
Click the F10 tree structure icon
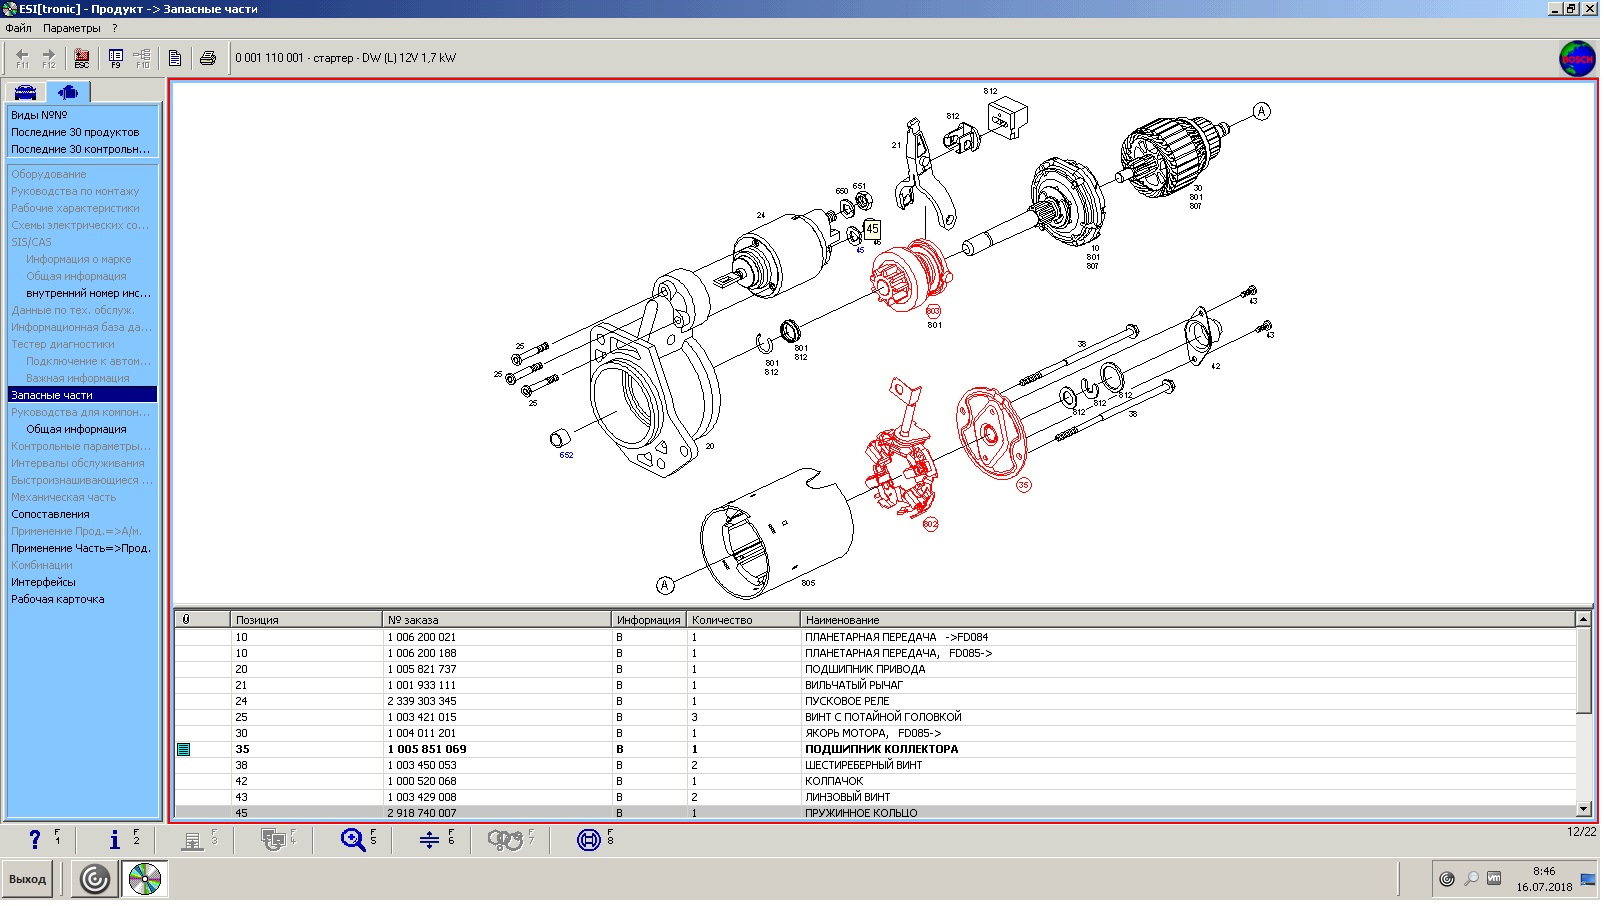point(142,58)
